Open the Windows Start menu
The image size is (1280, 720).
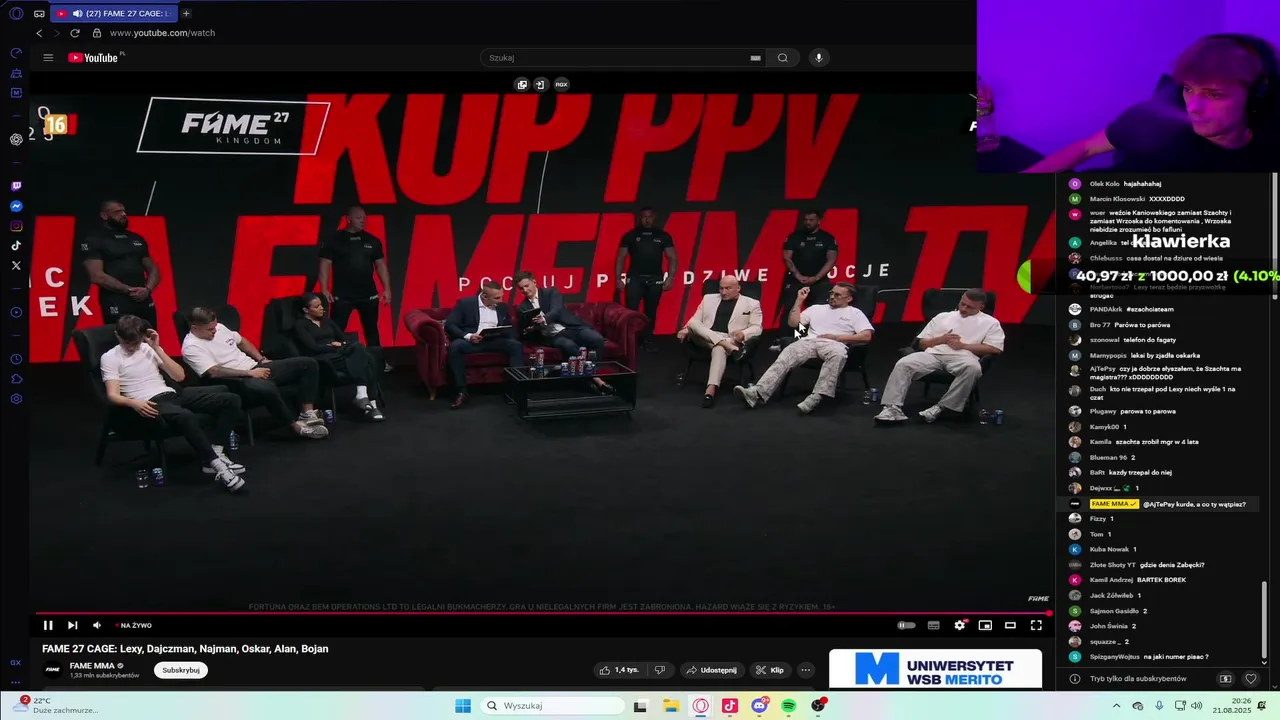pos(463,706)
